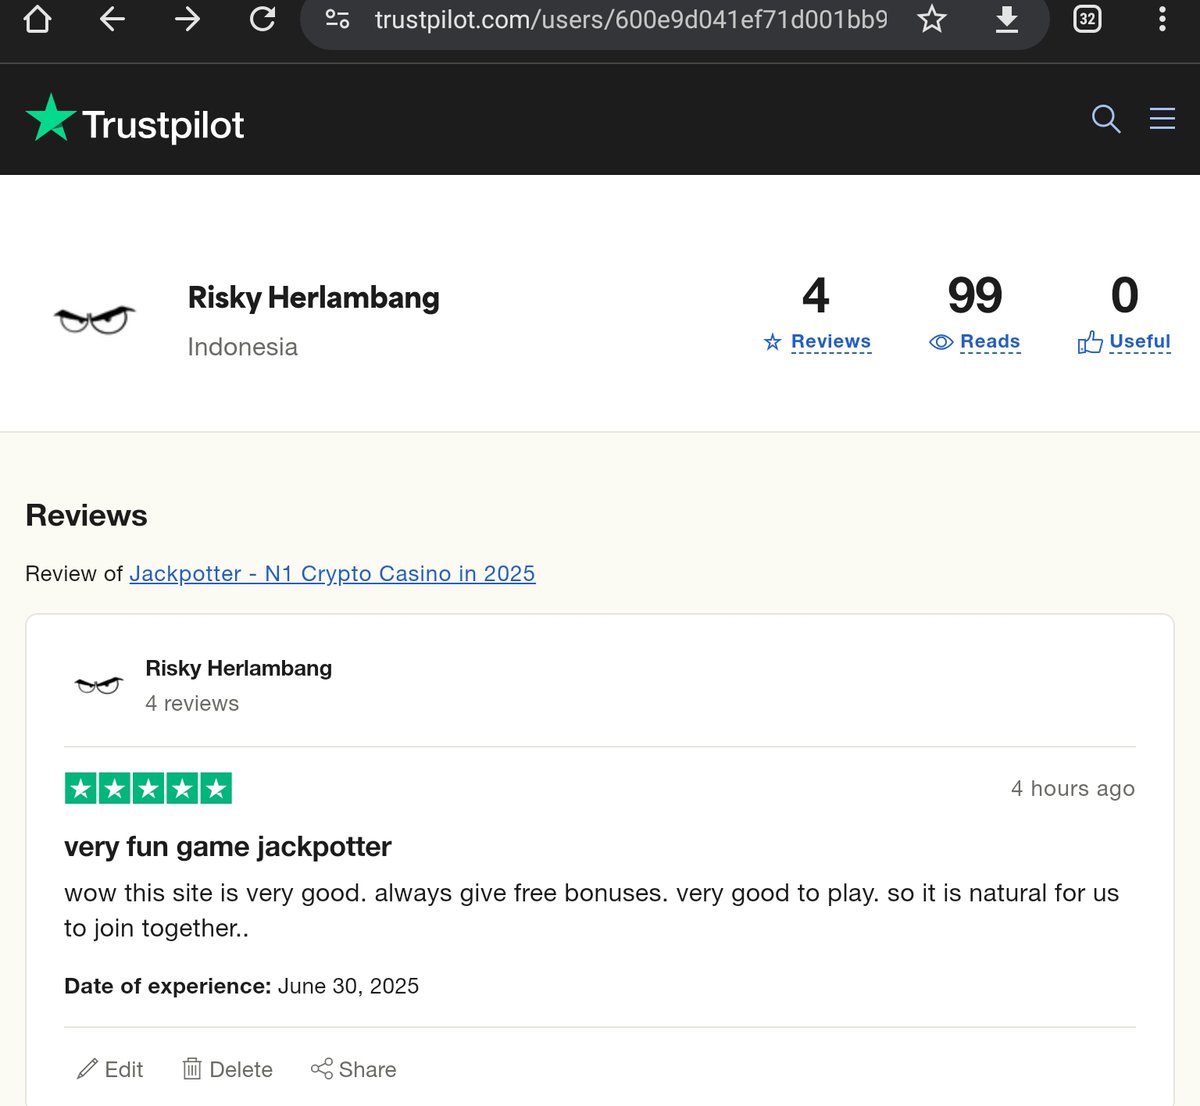Click the profile name heading Risky Herlambang
Screen dimensions: 1200x1106
(314, 298)
